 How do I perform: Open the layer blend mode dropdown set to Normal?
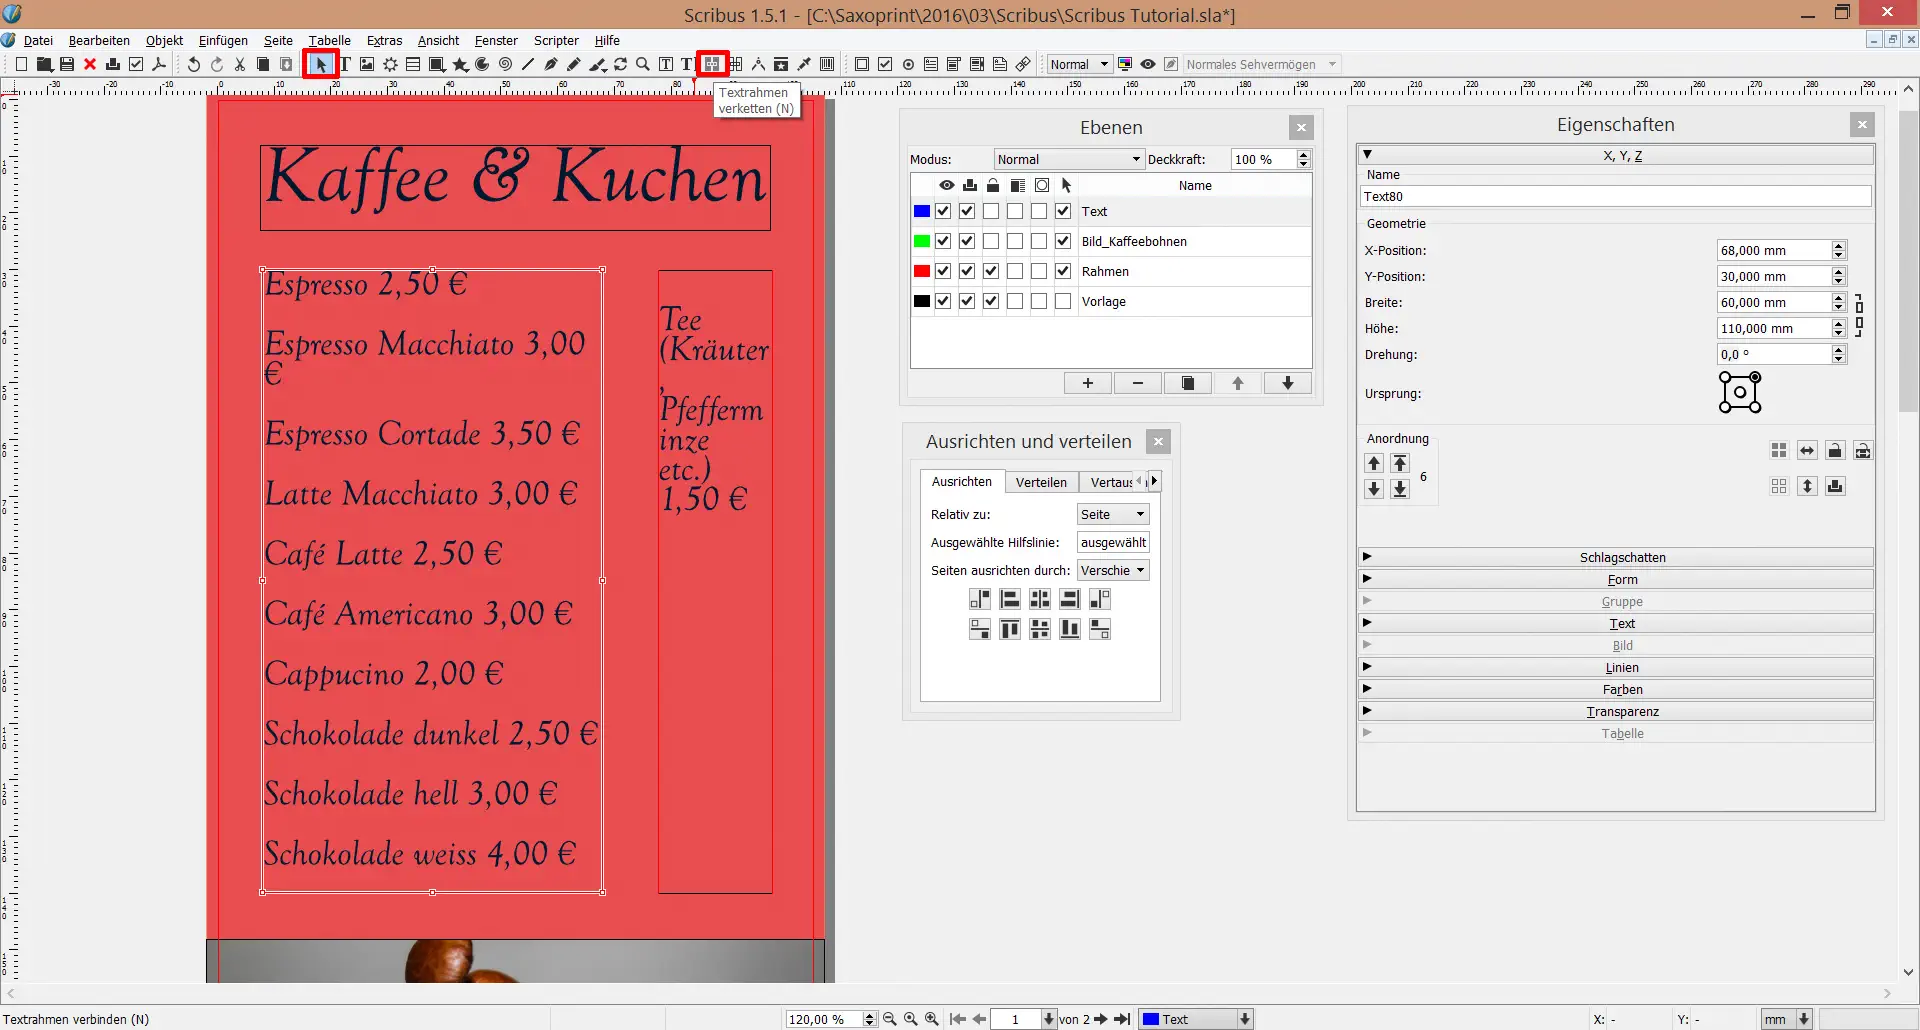pos(1067,159)
